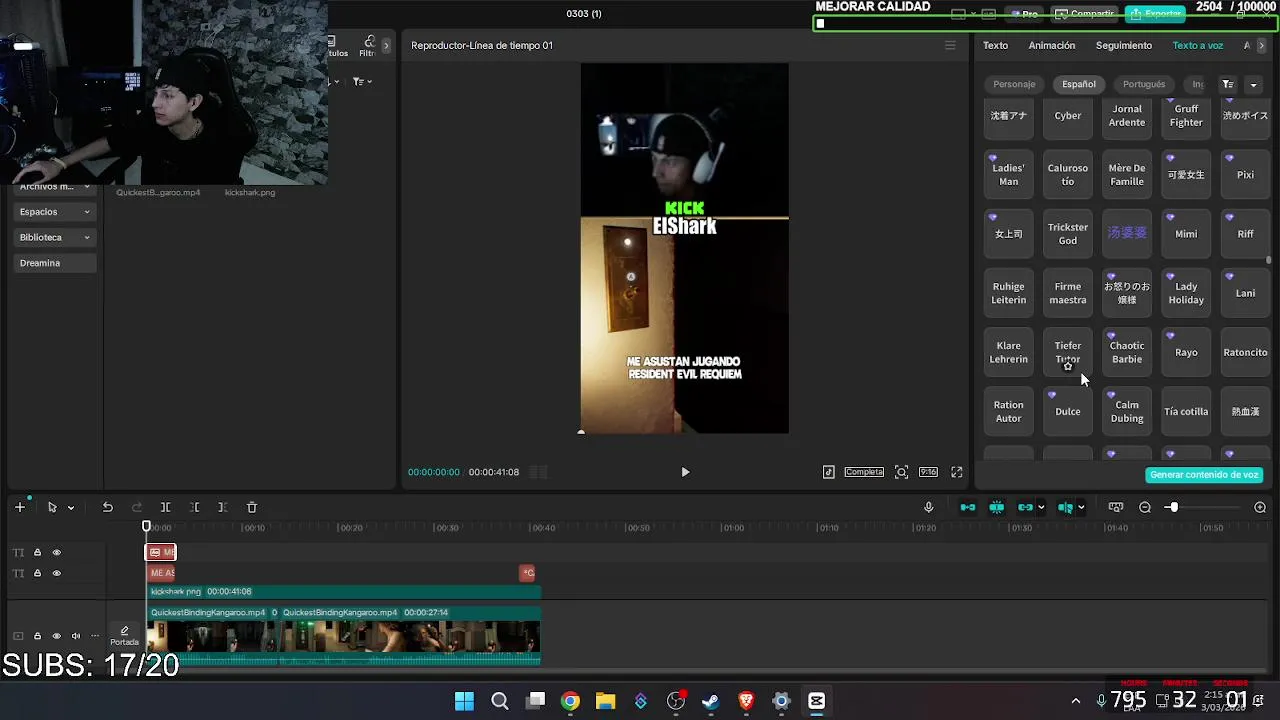Open the TikTok-style preview icon in the player
The height and width of the screenshot is (720, 1280).
[x=829, y=472]
